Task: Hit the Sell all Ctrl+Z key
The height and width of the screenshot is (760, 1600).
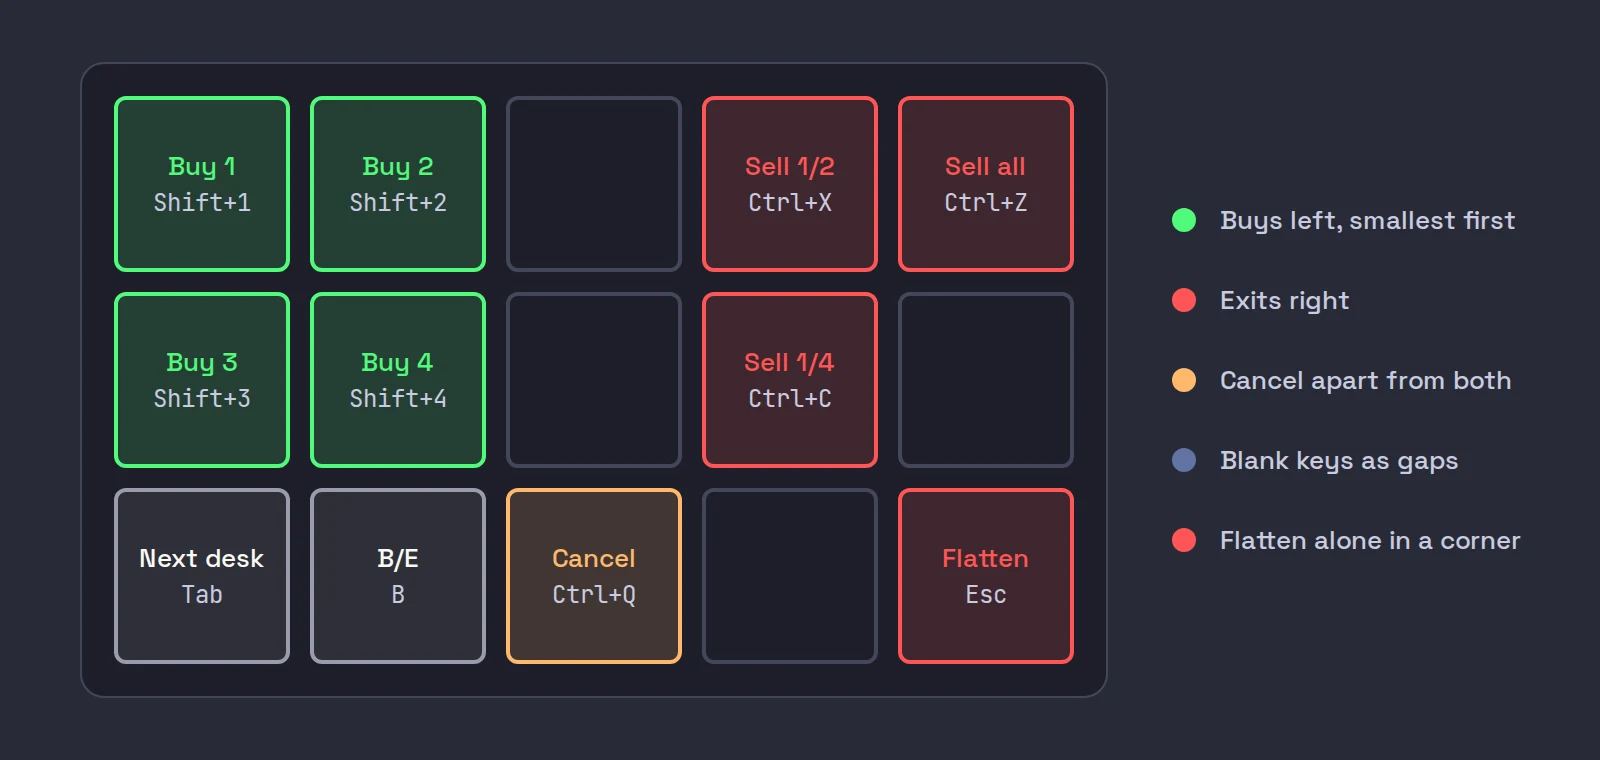Action: point(986,184)
